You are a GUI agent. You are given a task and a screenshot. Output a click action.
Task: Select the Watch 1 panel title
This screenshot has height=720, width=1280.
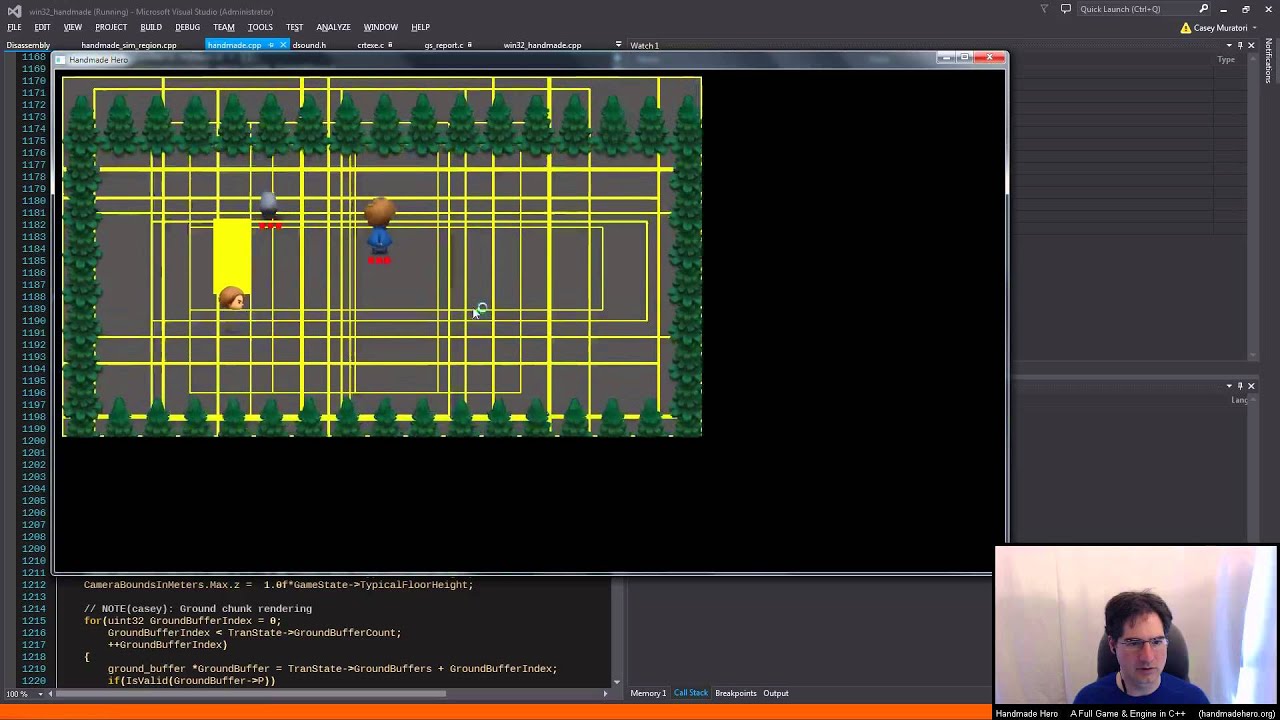pyautogui.click(x=644, y=45)
